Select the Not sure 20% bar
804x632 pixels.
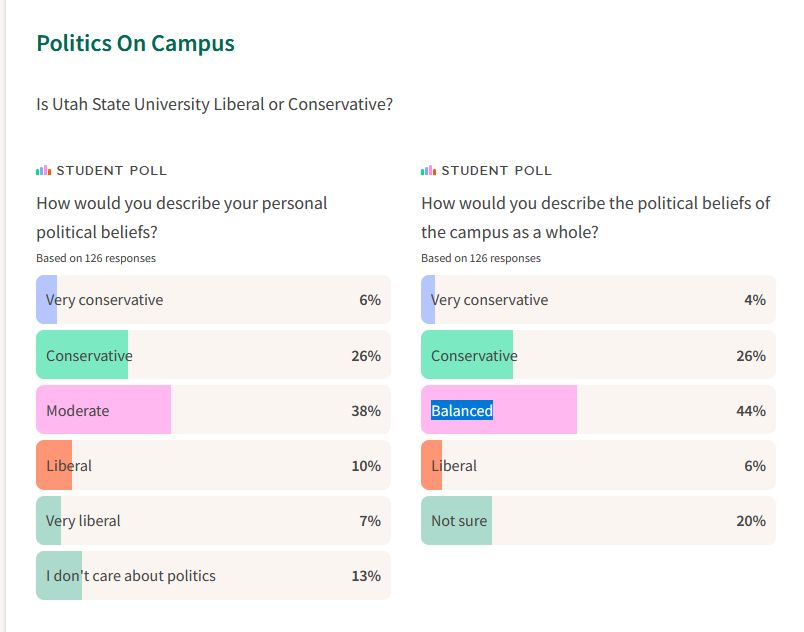(598, 520)
